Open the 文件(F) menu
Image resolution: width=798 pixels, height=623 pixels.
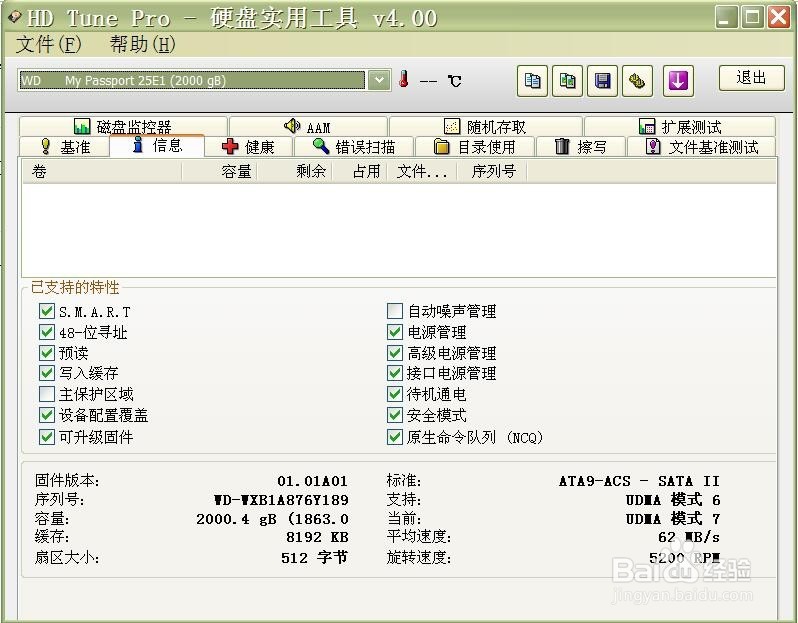pos(48,44)
